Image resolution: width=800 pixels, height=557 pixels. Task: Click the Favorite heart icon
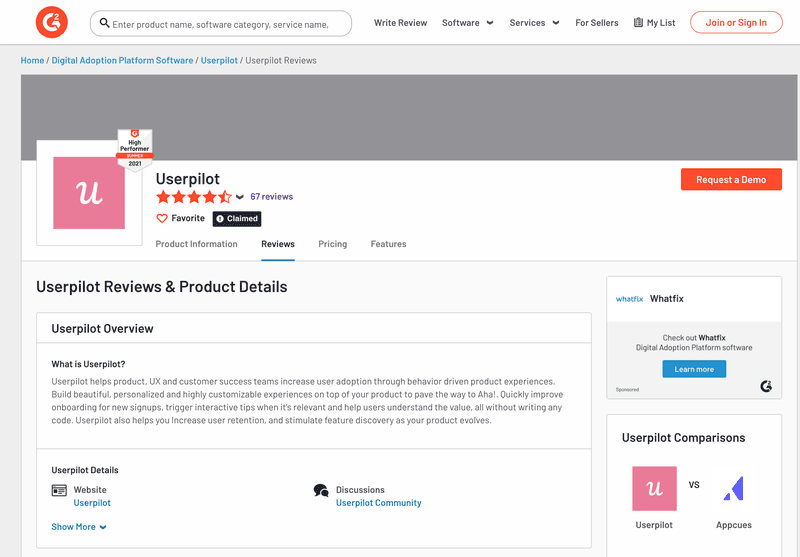tap(162, 218)
